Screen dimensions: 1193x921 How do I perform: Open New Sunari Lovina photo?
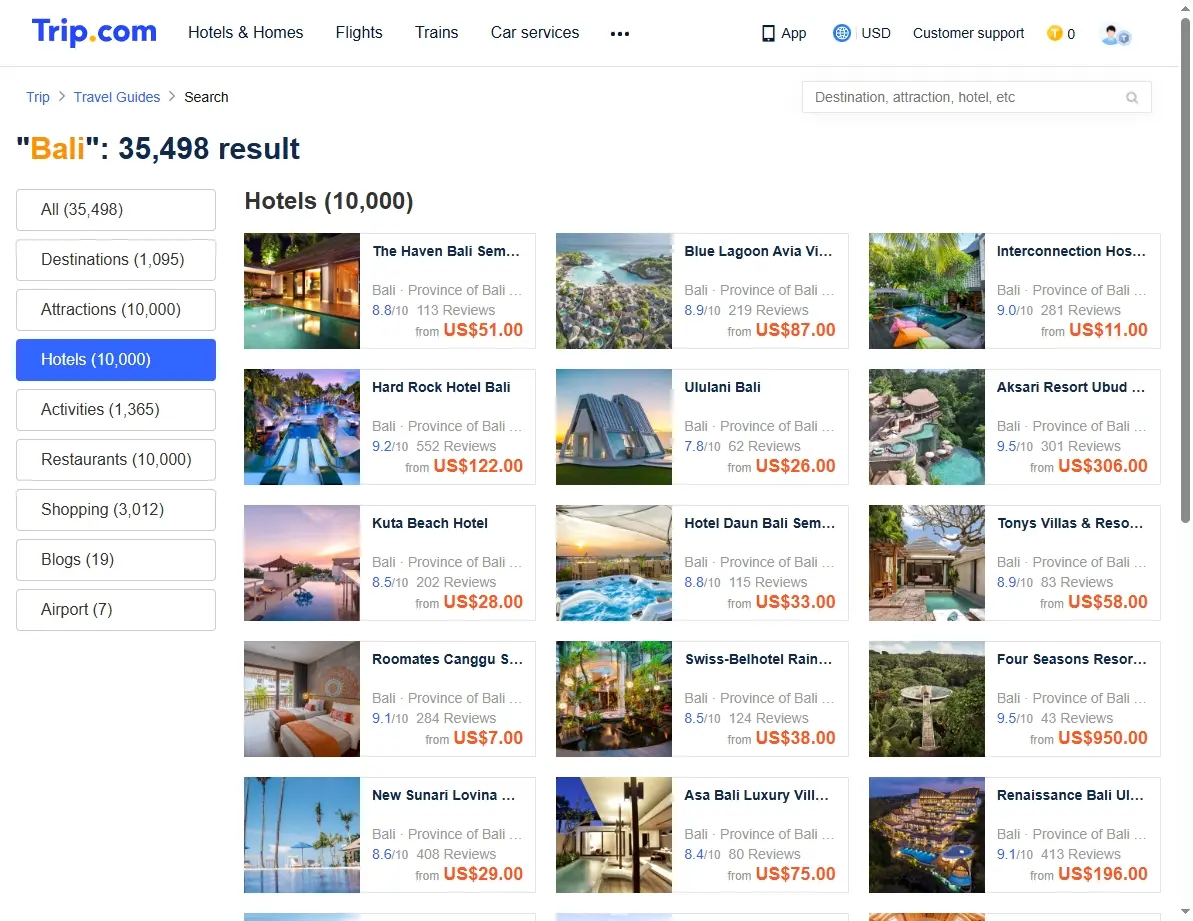point(302,835)
